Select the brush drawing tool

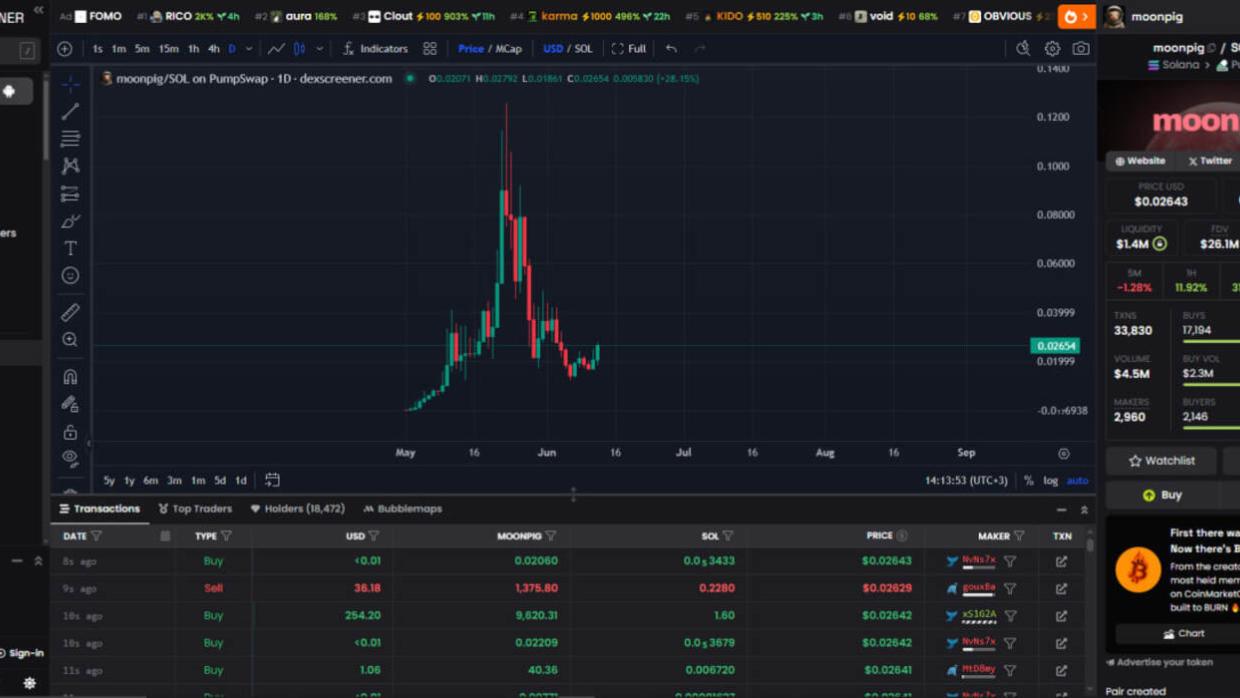[70, 221]
